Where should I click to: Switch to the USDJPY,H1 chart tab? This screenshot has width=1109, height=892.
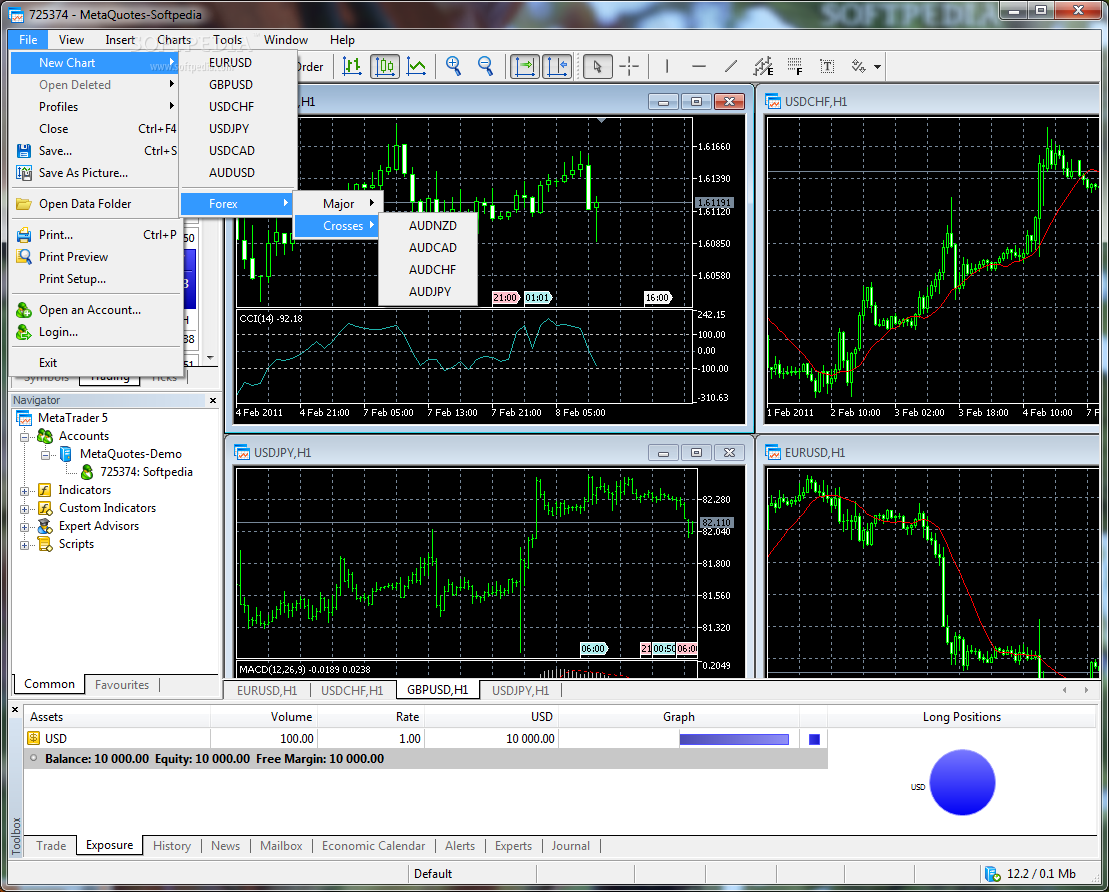[x=521, y=690]
